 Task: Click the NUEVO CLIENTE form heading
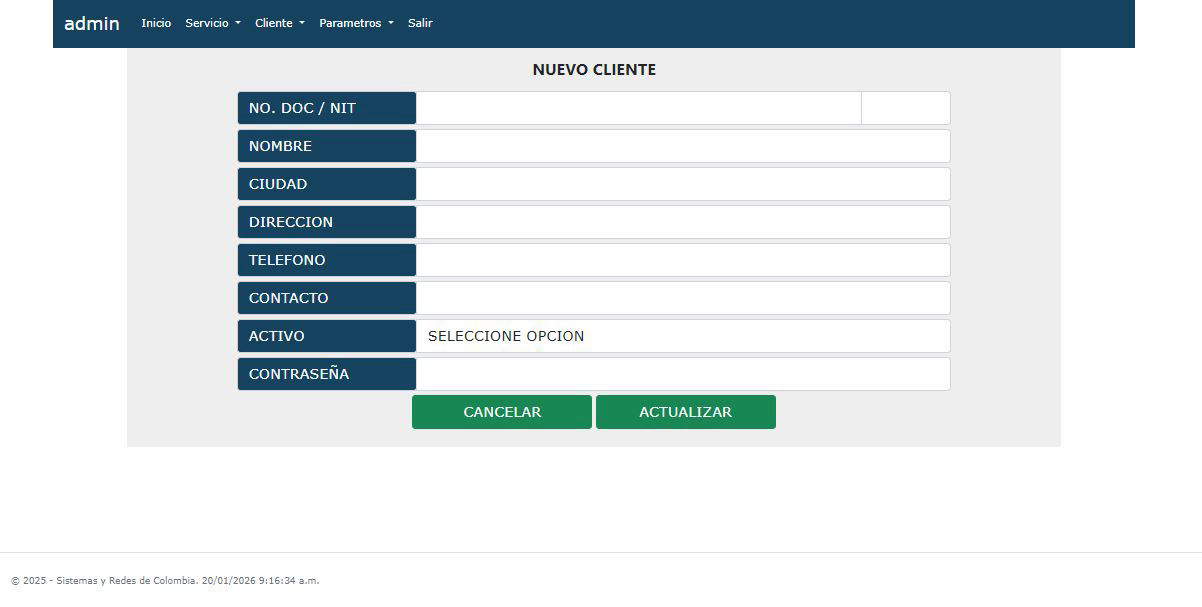click(594, 69)
